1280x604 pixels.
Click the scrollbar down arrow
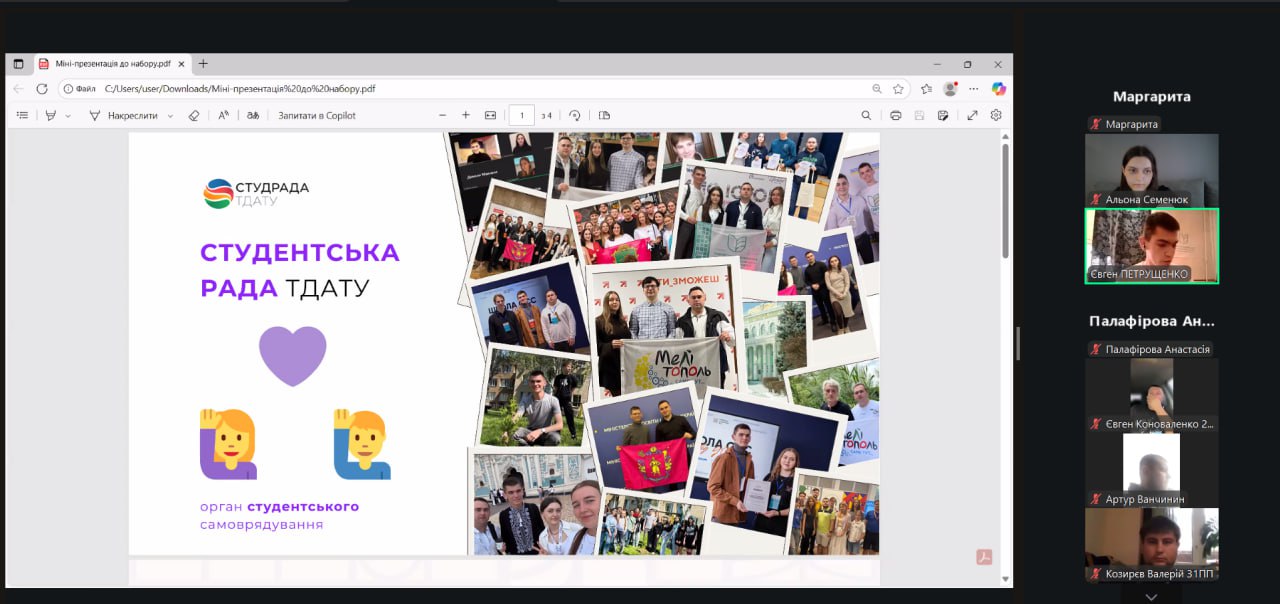(x=1005, y=579)
